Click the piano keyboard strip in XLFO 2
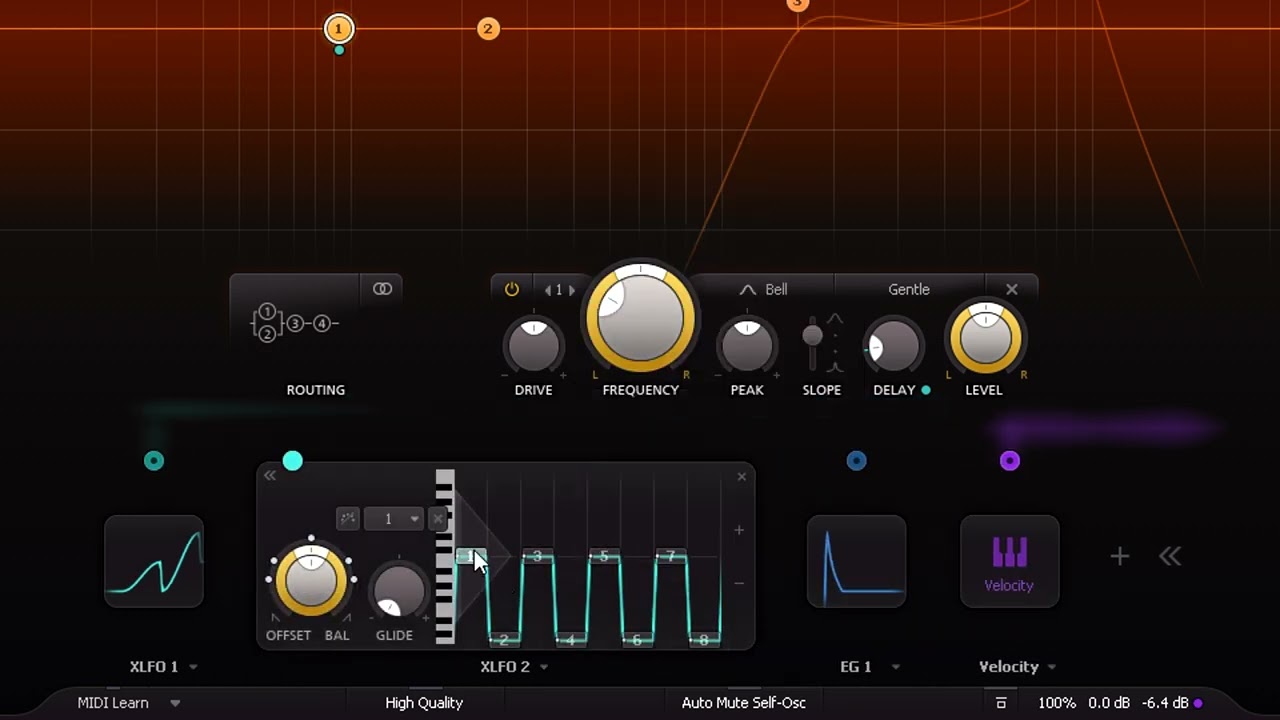 click(x=445, y=556)
